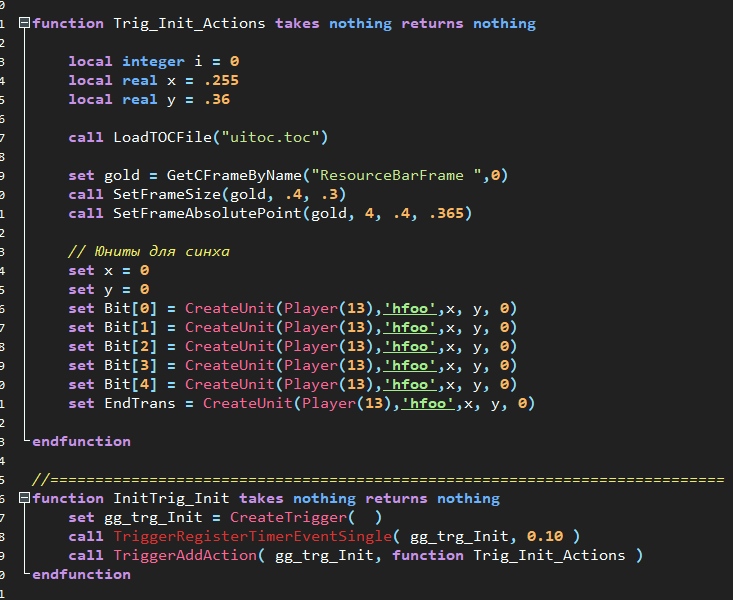Click GetCFrameByName in the gold assignment

234,175
